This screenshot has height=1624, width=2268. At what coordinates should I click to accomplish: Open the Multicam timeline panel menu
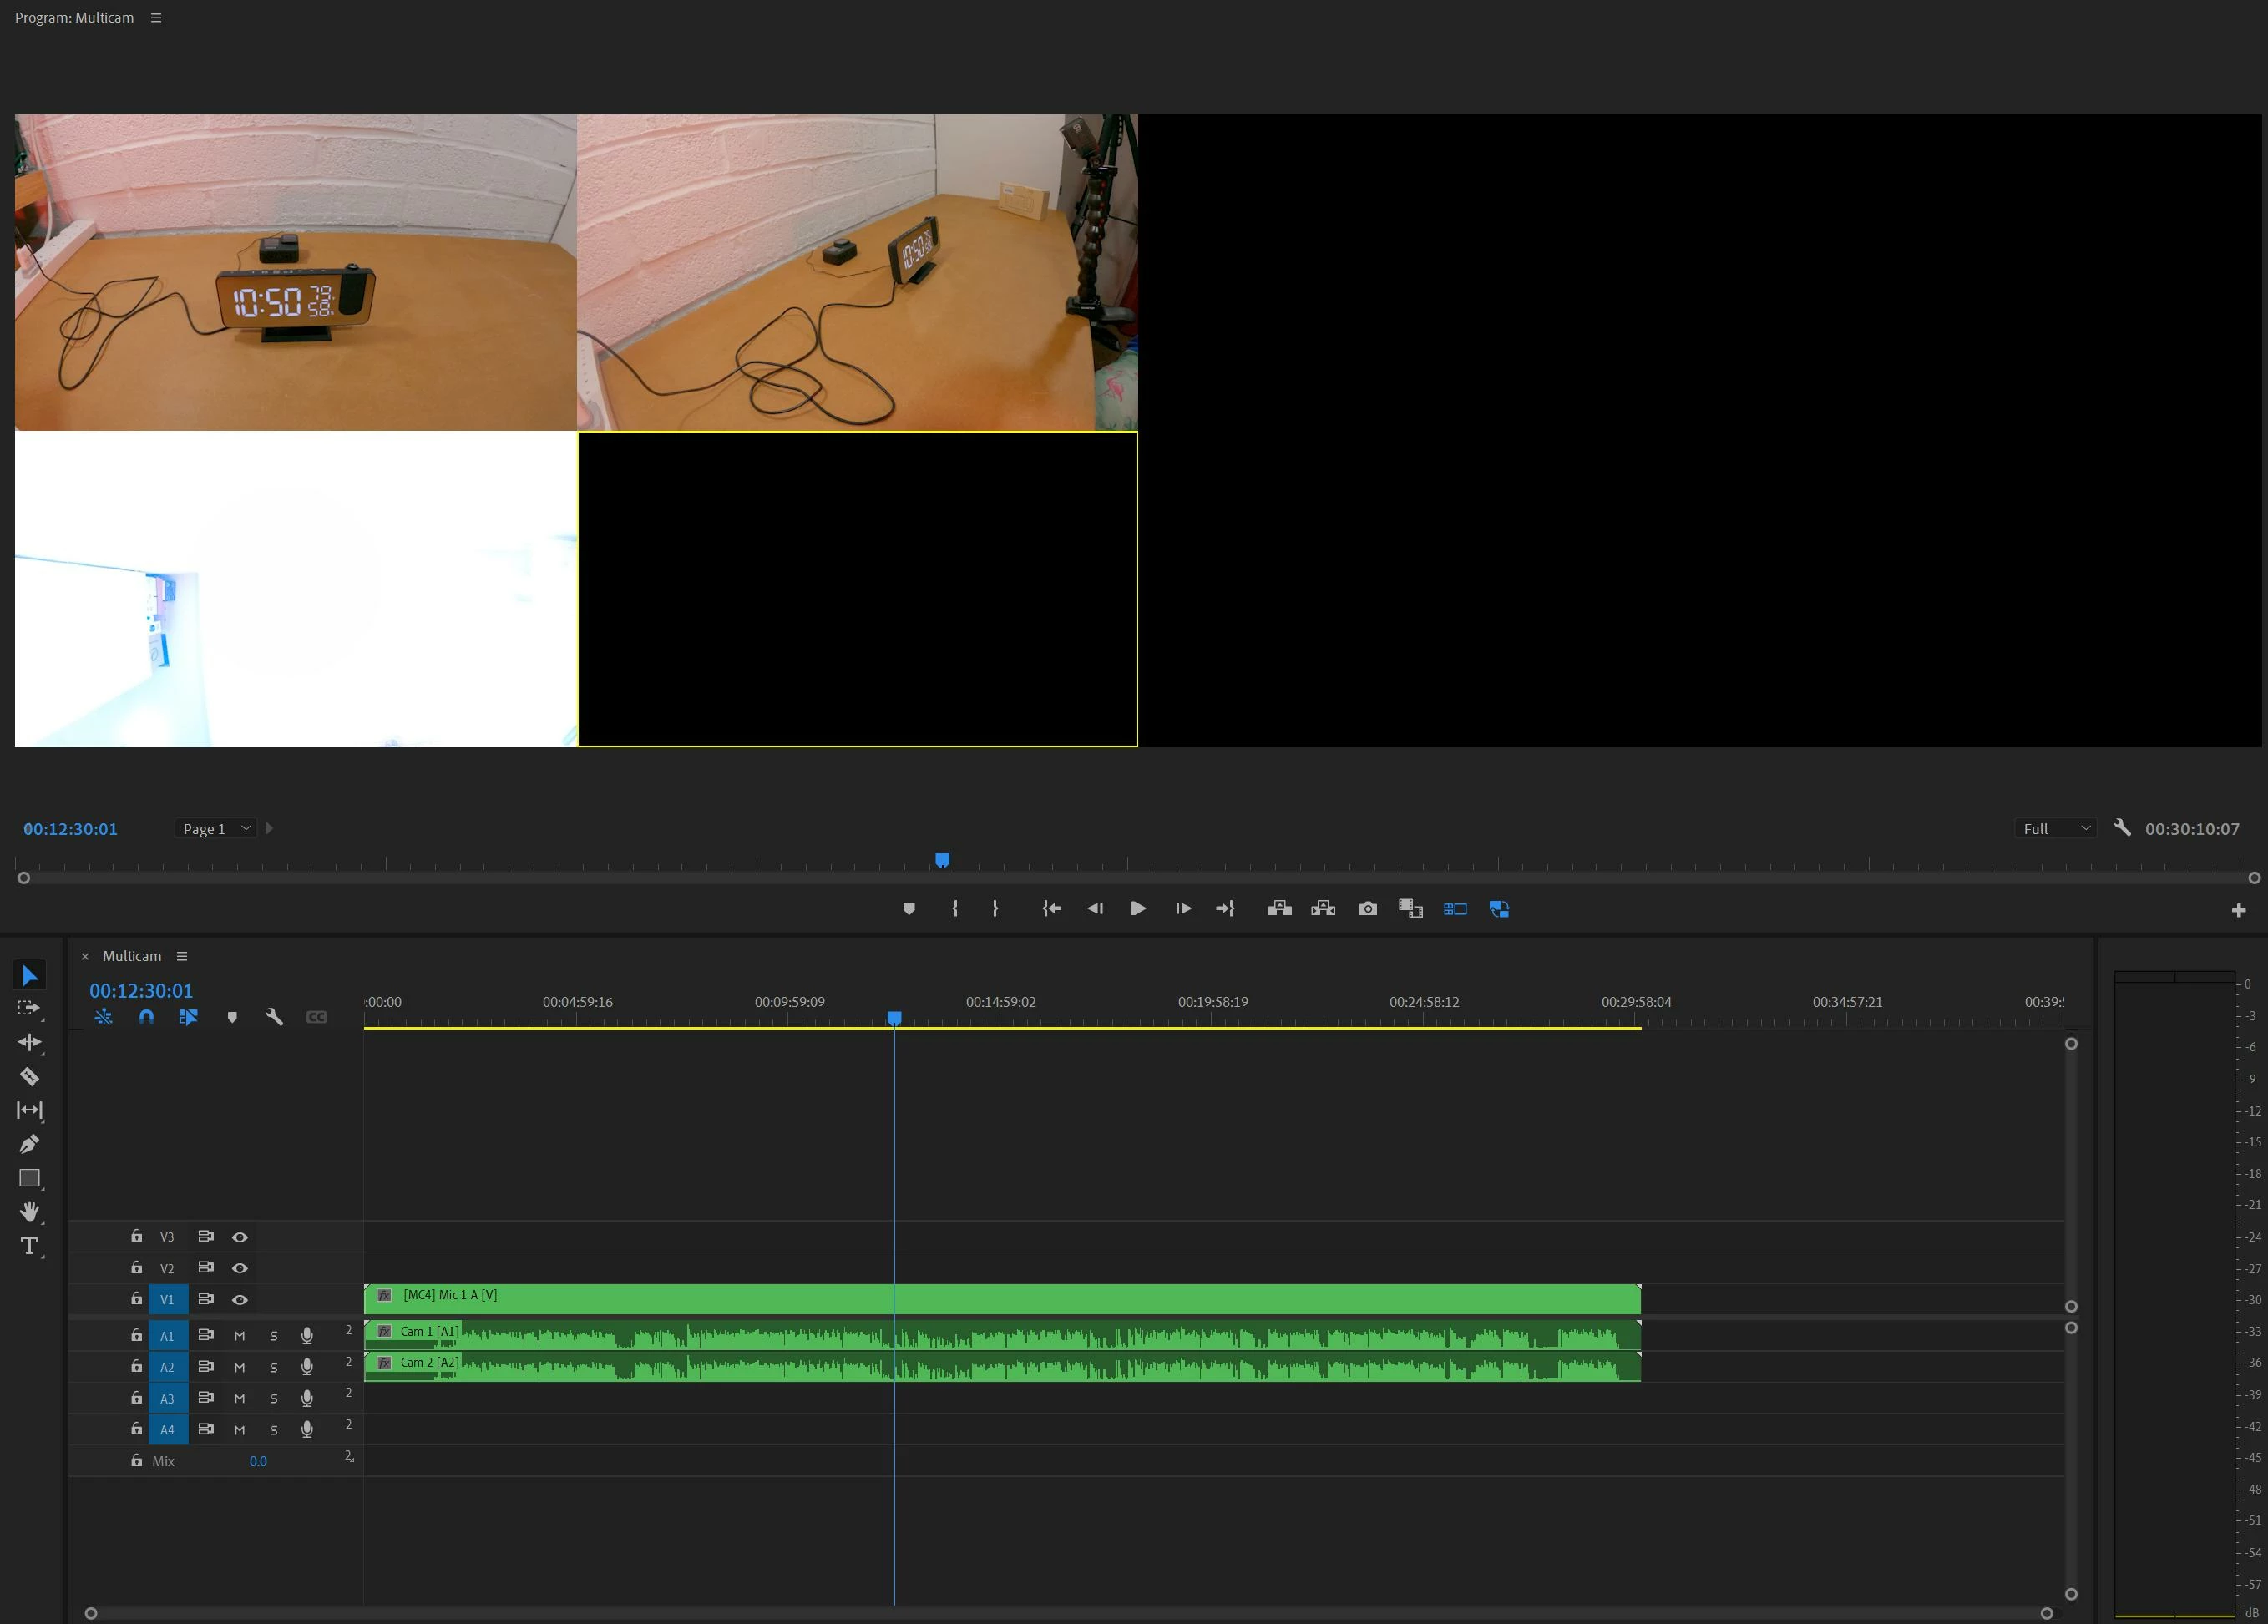(182, 957)
